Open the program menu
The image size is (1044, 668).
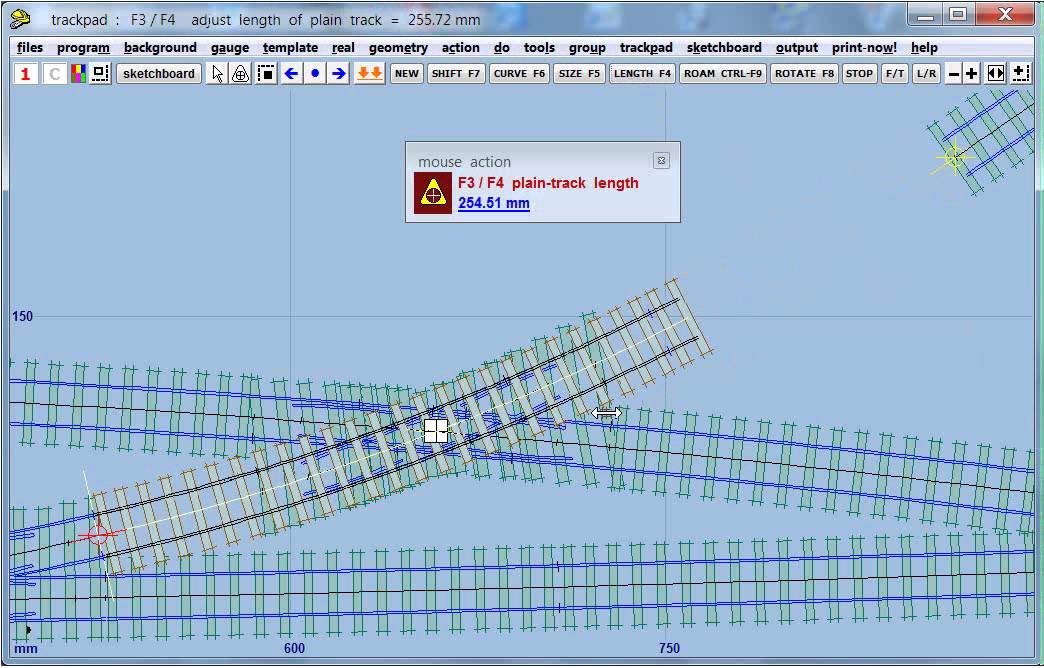tap(83, 47)
